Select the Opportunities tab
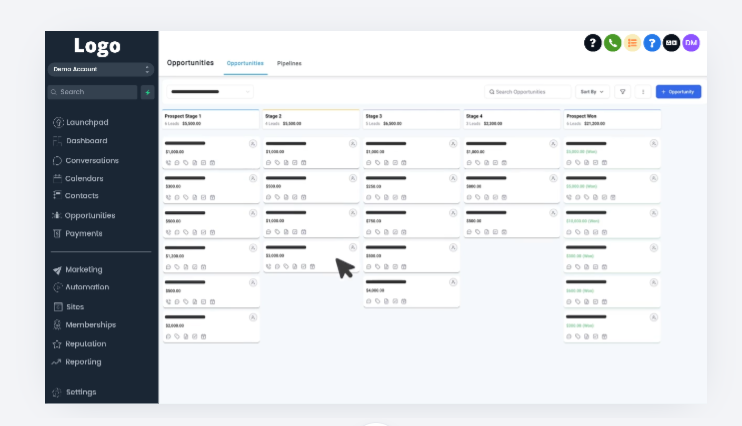Screen dimensions: 742x426 (245, 63)
